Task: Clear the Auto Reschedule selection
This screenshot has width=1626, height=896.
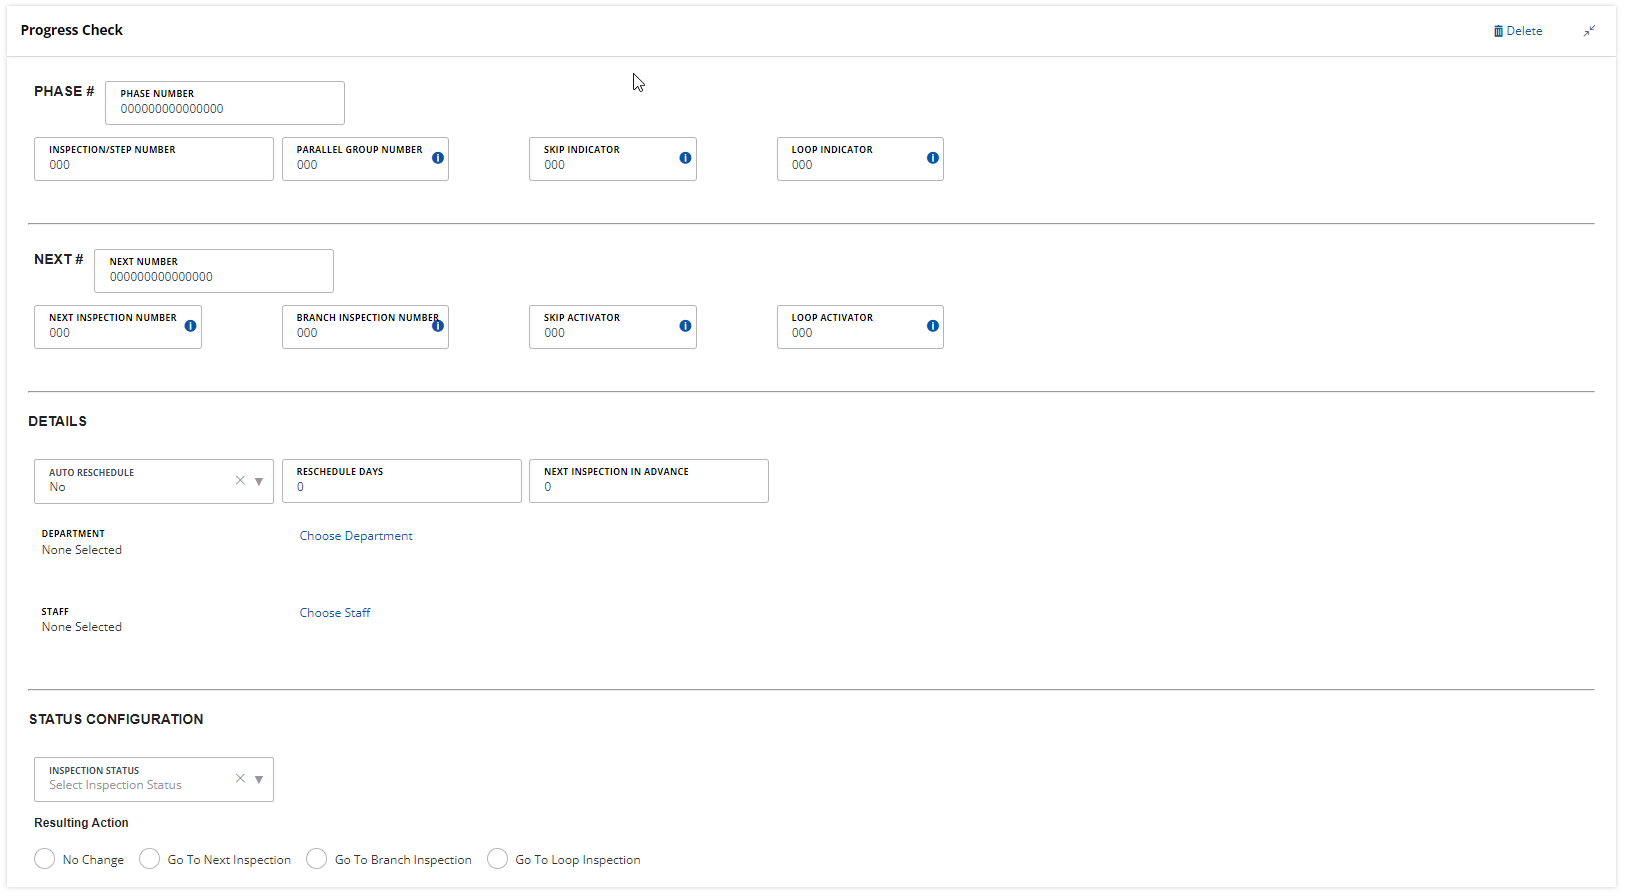Action: click(x=240, y=480)
